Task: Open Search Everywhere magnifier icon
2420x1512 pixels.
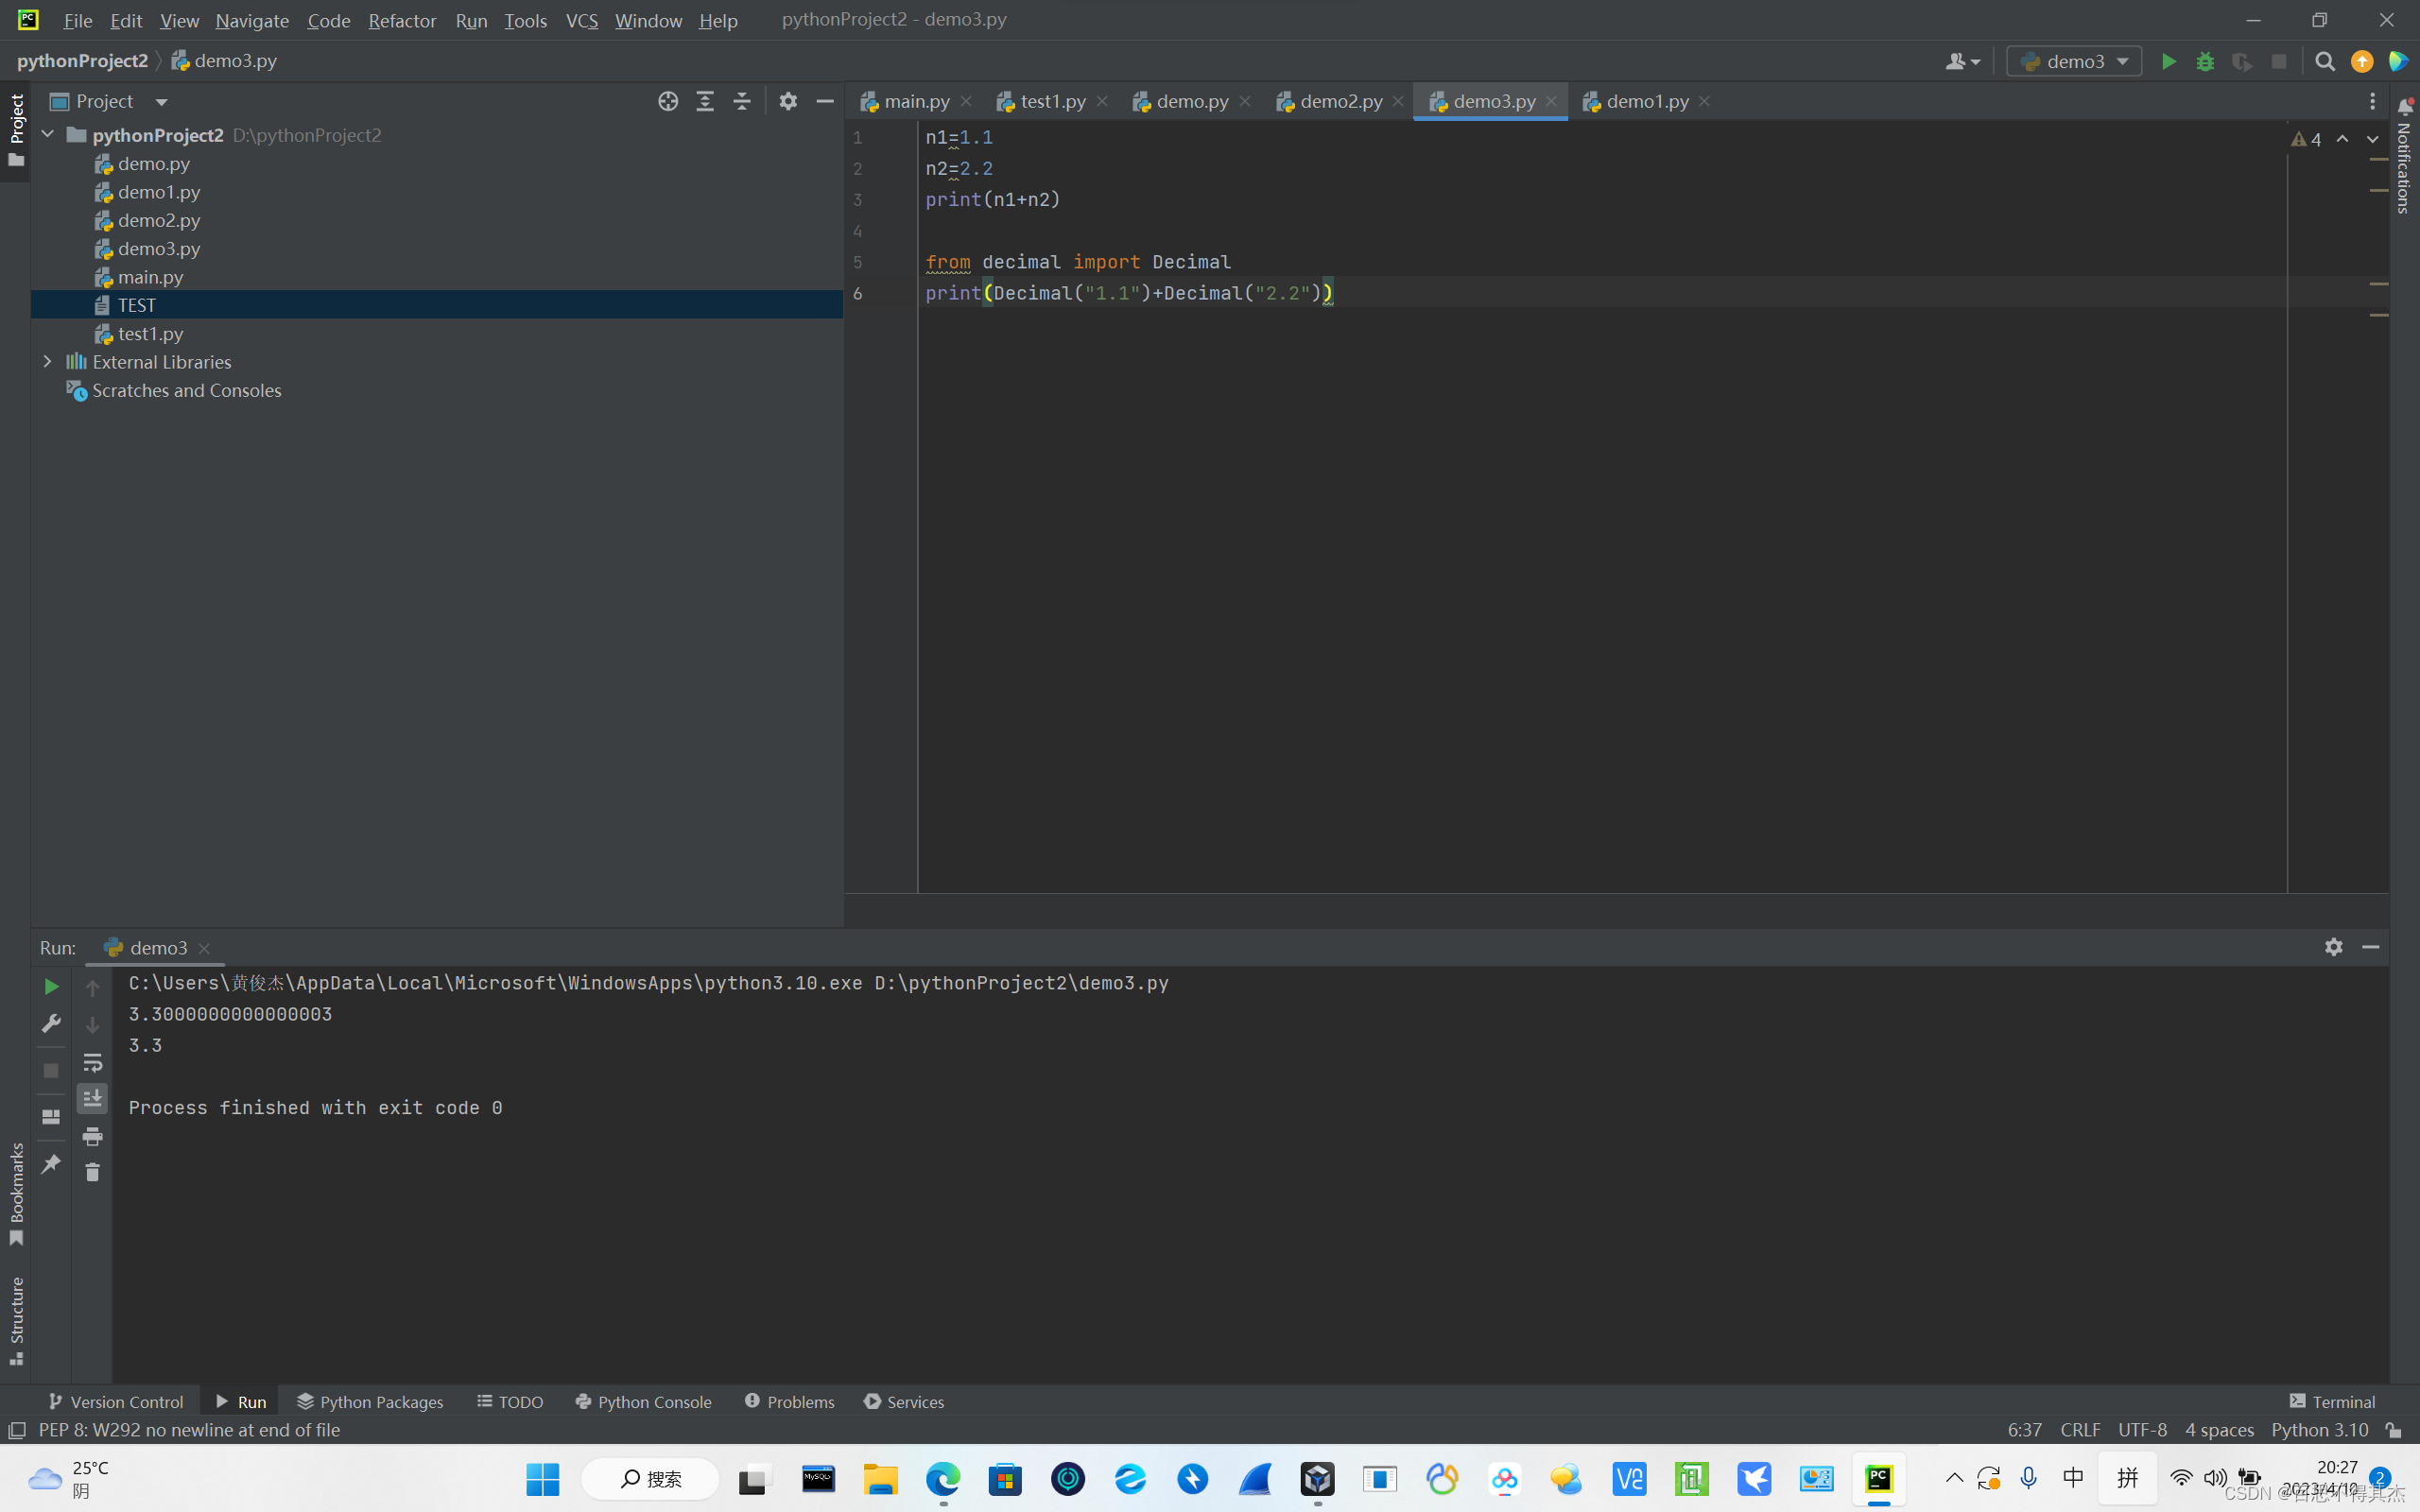Action: [x=2325, y=62]
